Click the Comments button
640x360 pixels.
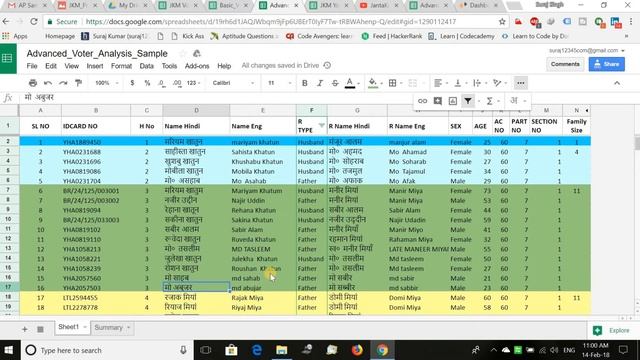tap(565, 64)
